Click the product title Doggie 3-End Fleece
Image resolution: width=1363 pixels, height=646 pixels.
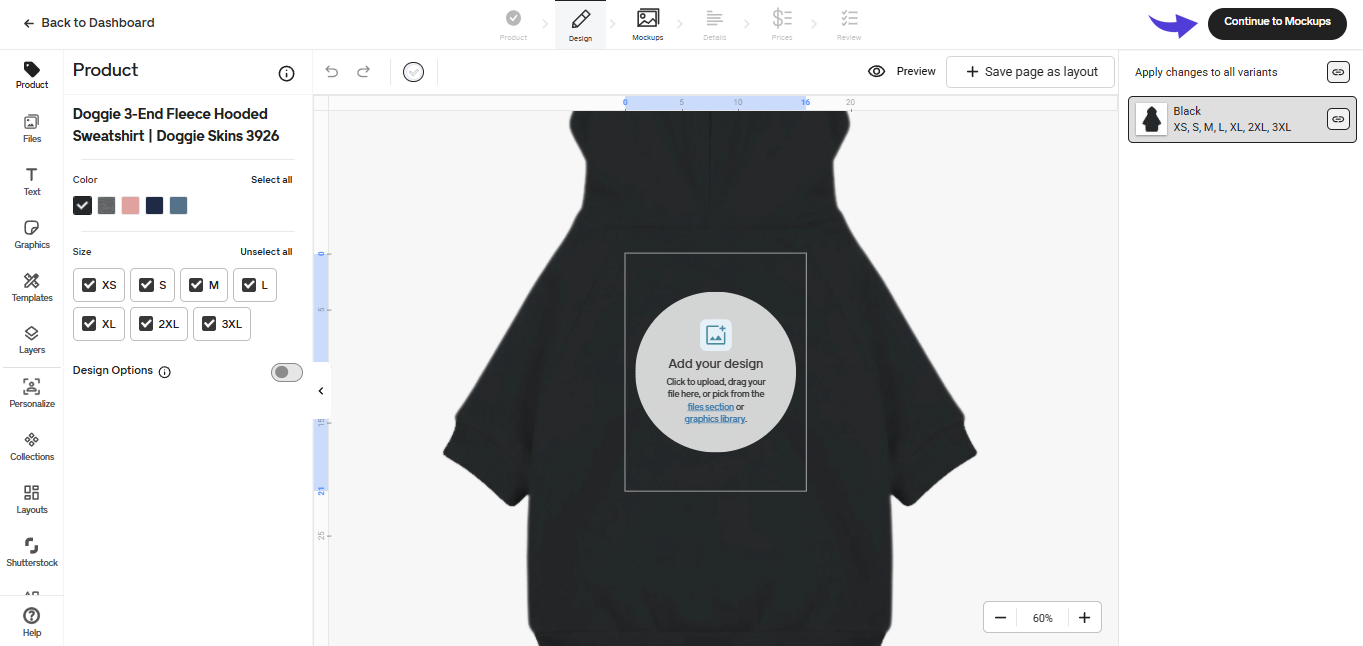[176, 125]
